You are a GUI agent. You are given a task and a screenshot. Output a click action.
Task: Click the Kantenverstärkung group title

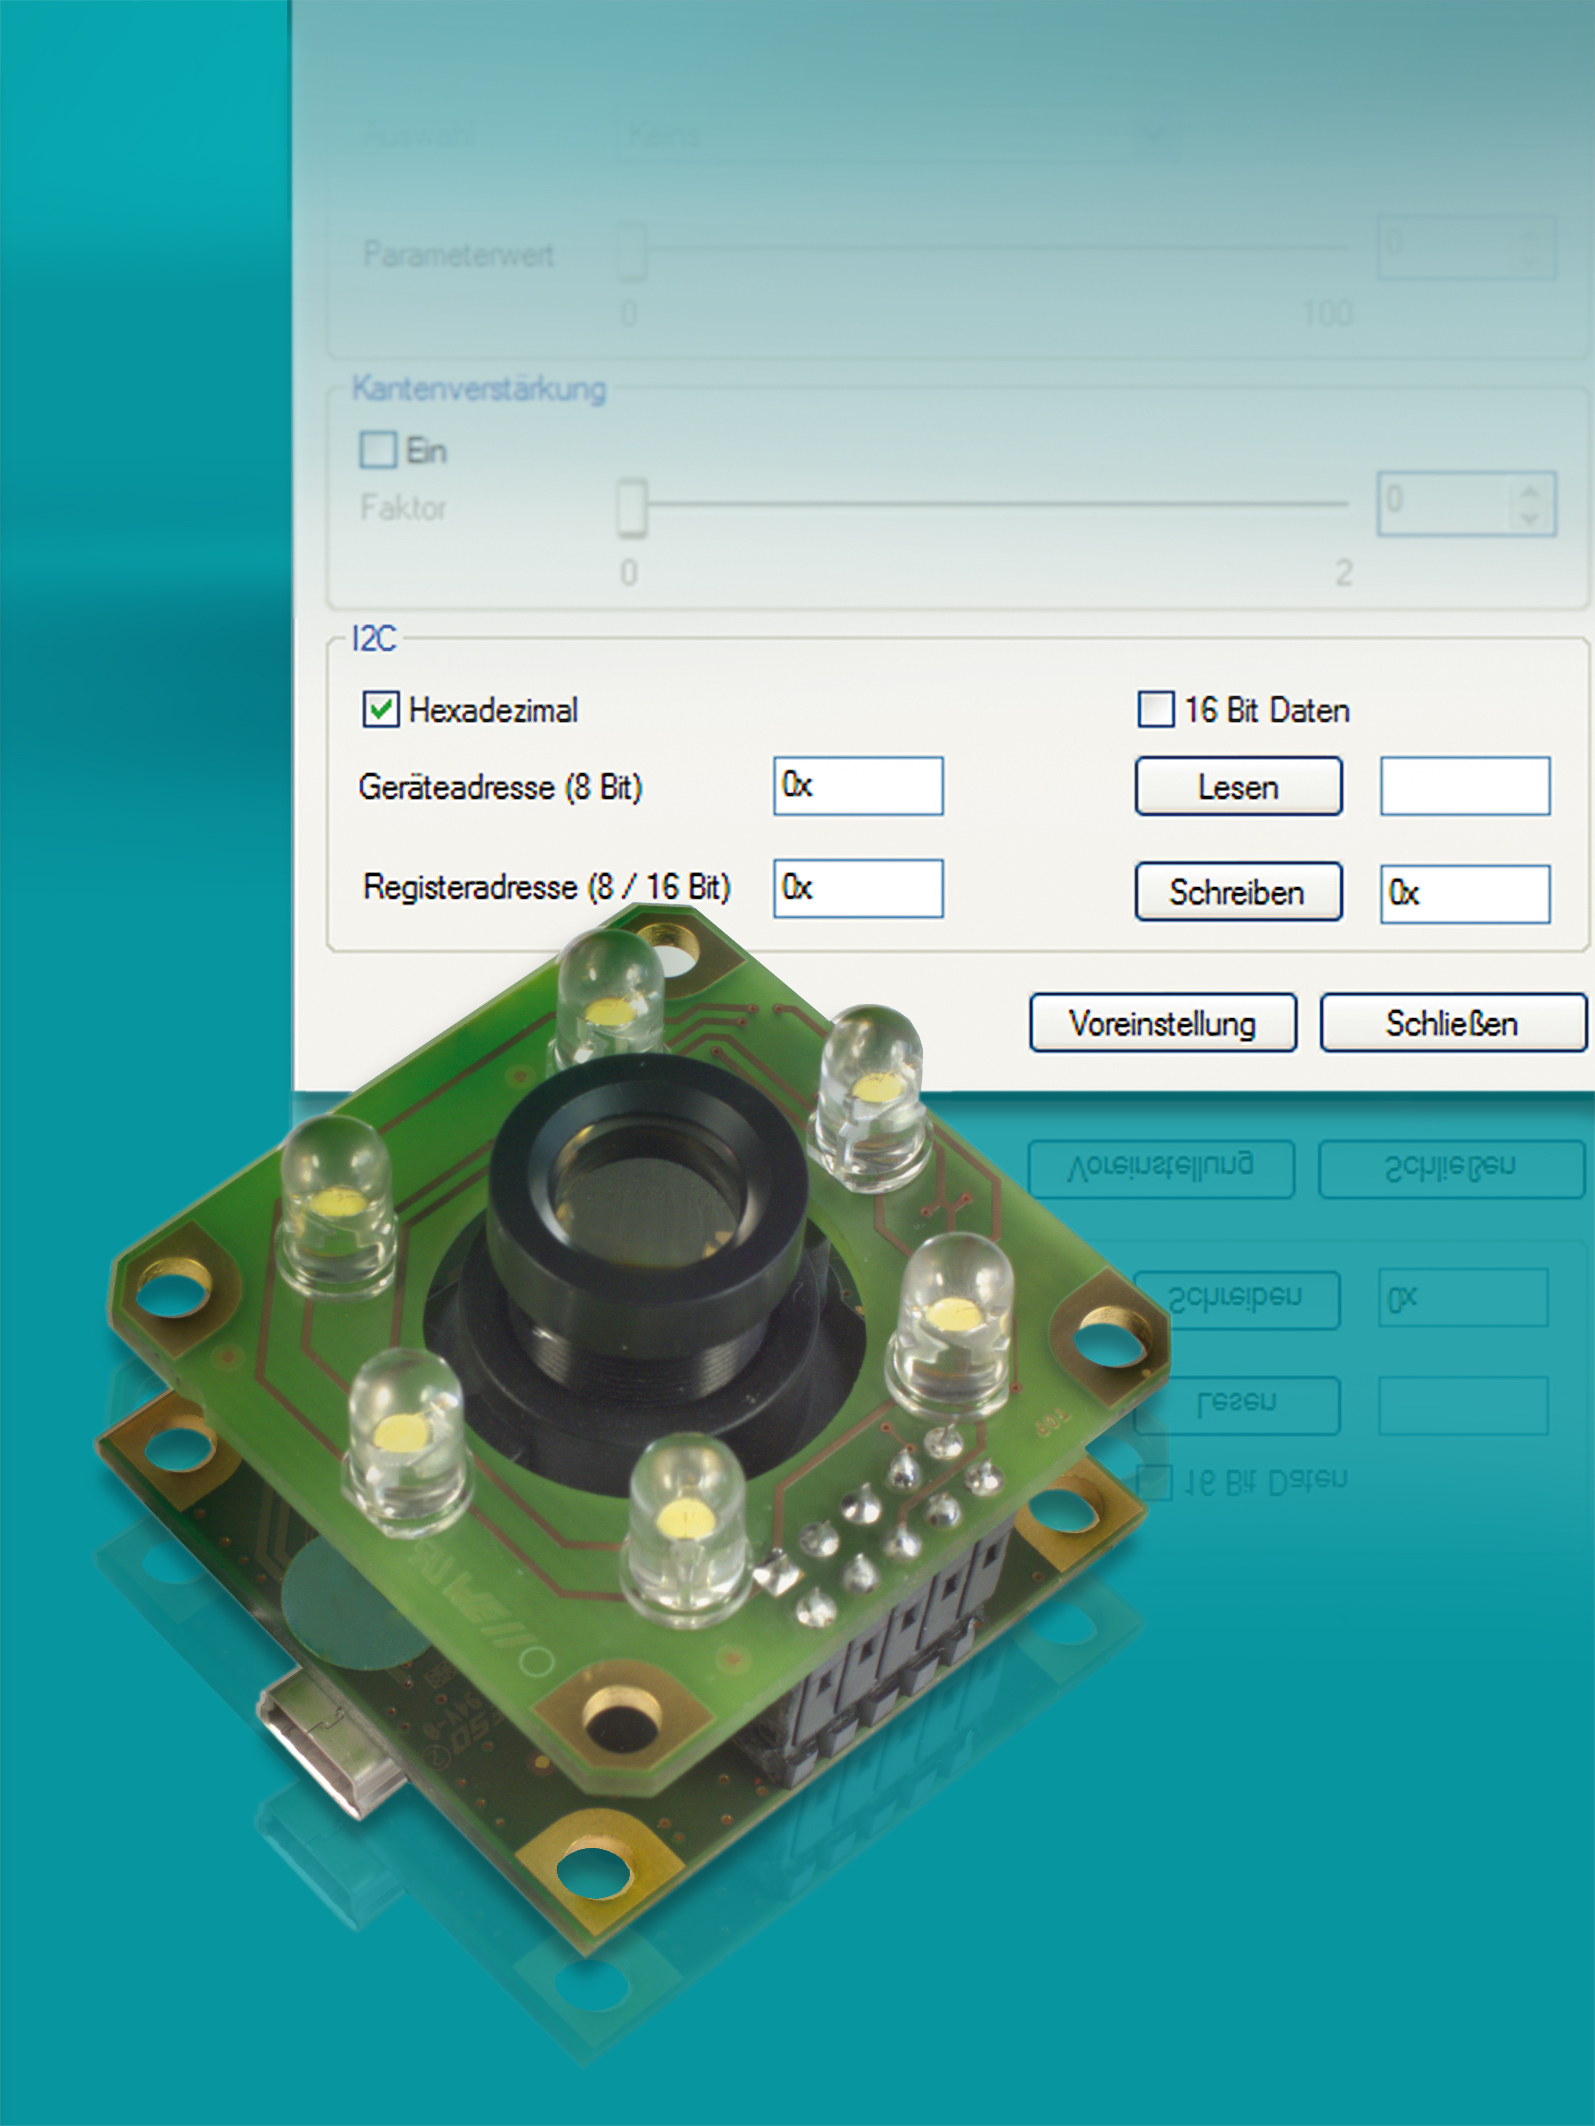point(479,388)
